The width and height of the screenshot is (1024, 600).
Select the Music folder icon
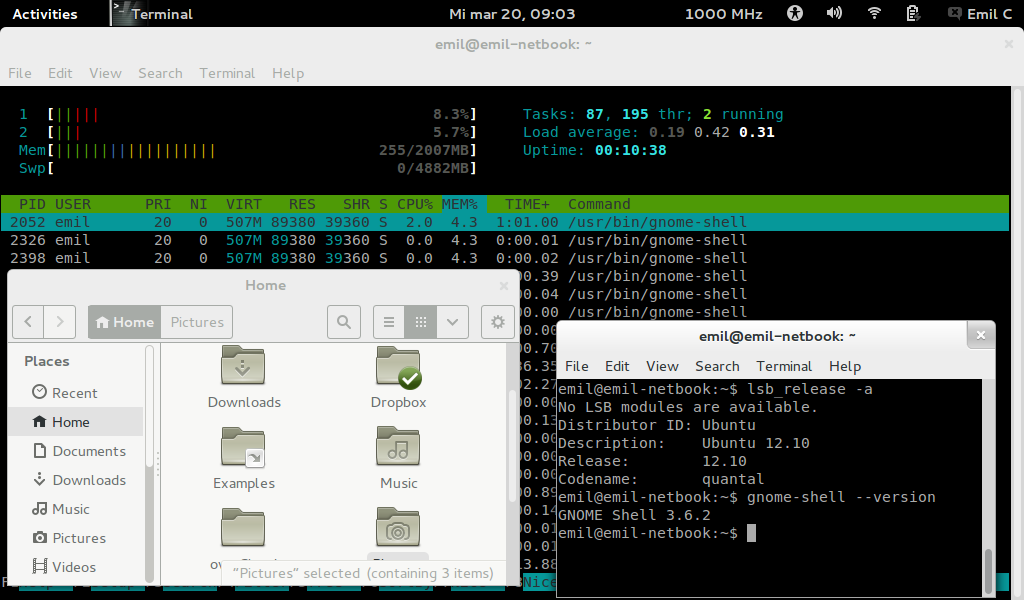[398, 446]
